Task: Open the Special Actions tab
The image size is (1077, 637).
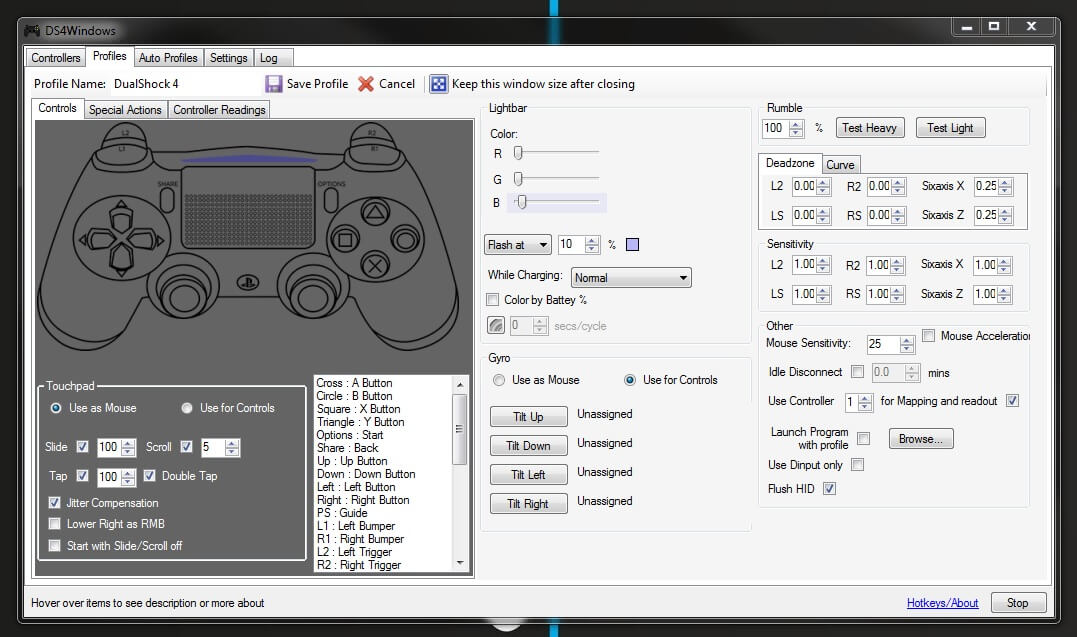Action: 125,110
